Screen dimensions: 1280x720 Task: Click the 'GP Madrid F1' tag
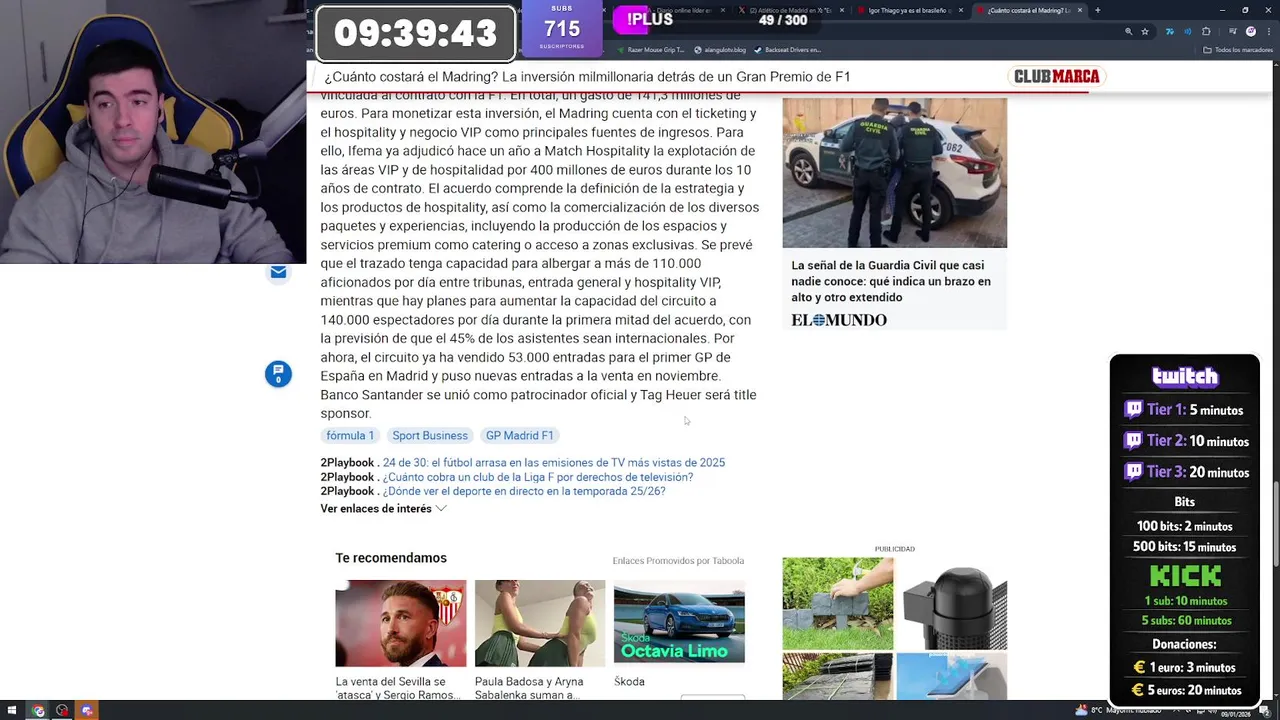pos(519,435)
